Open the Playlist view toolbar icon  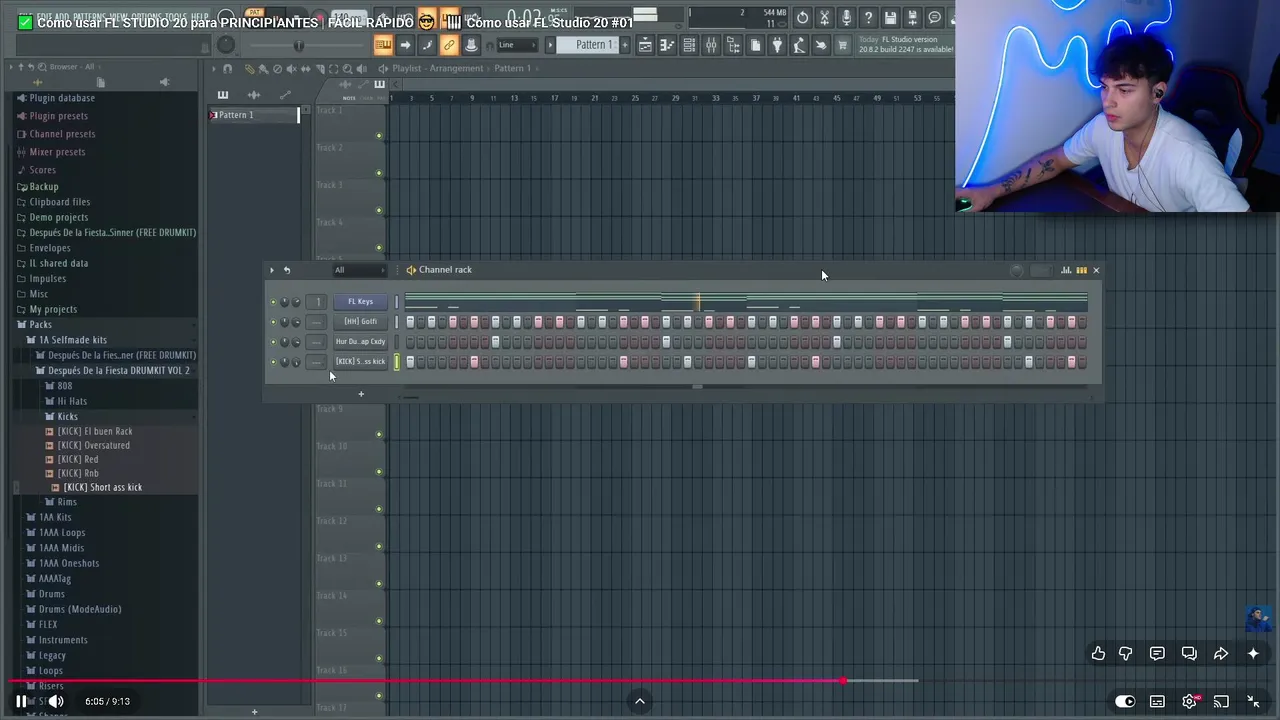[645, 45]
